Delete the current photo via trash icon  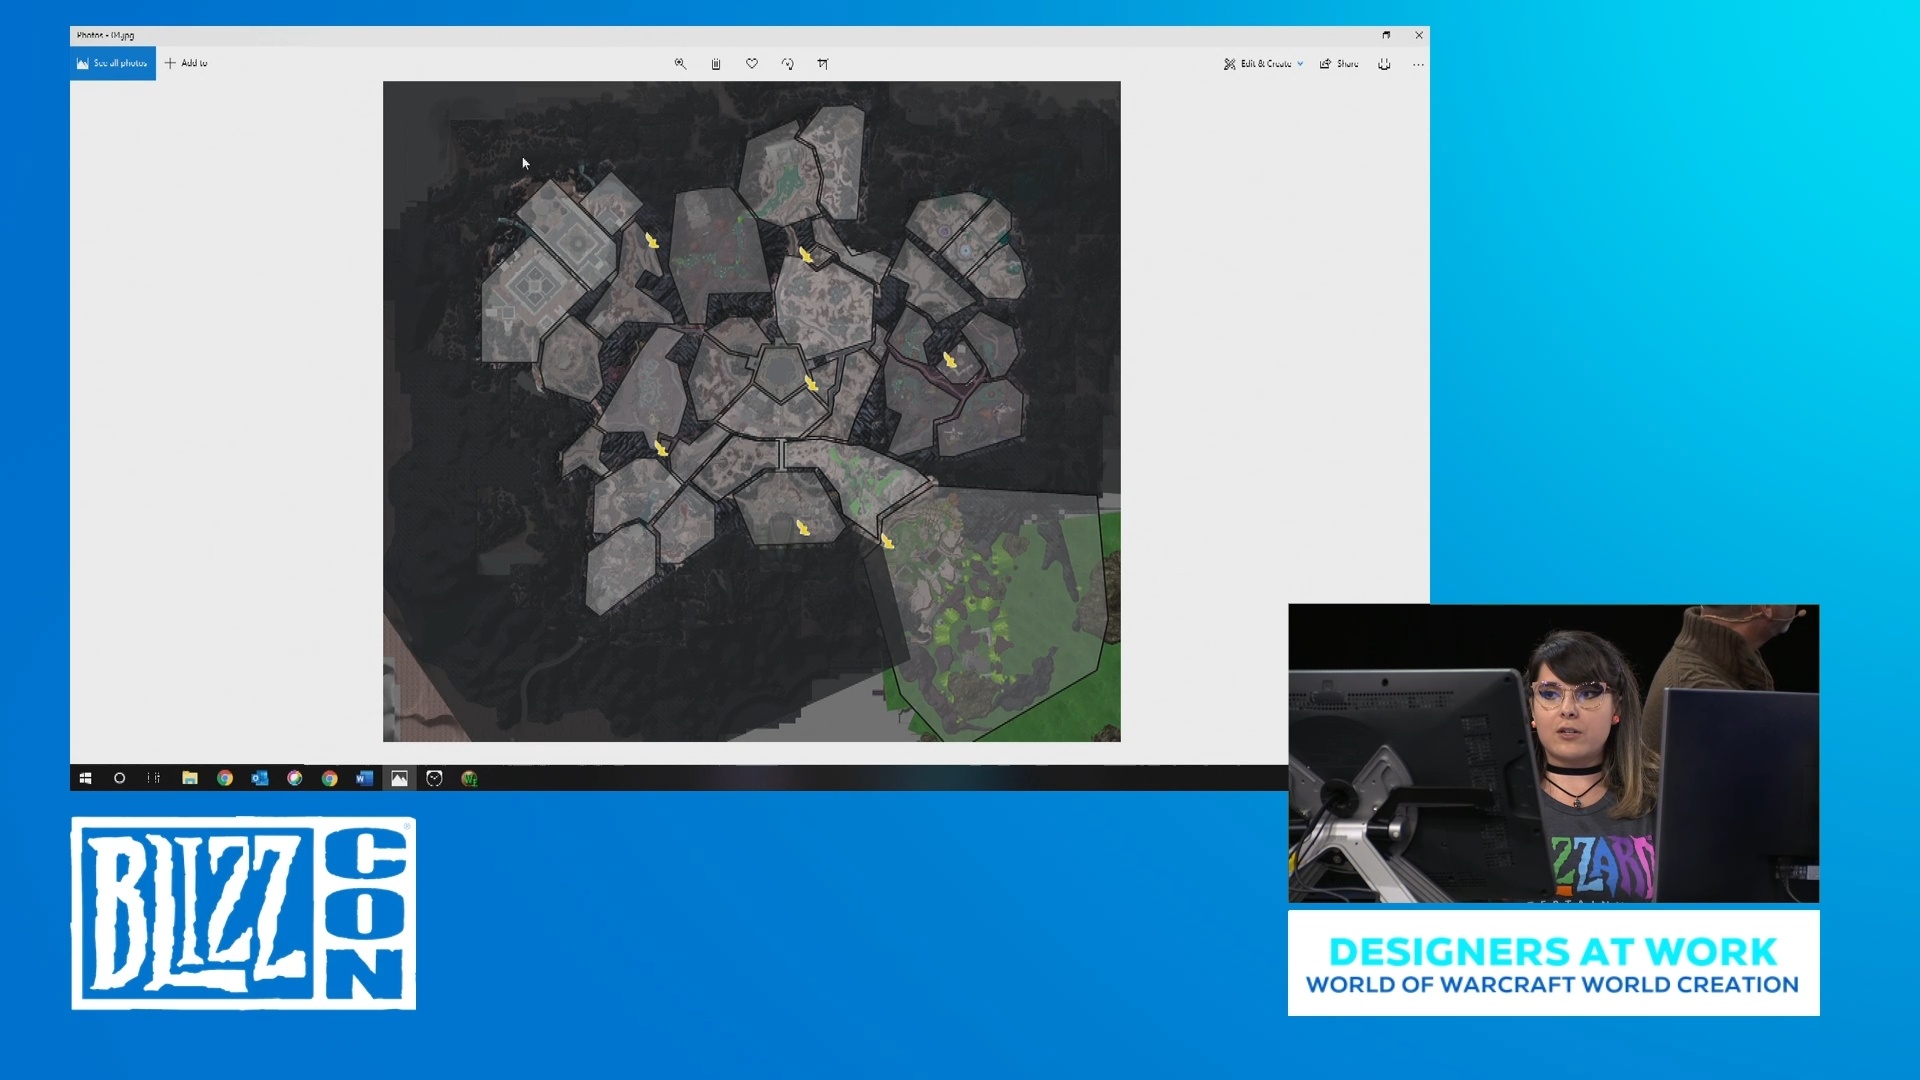click(x=716, y=63)
